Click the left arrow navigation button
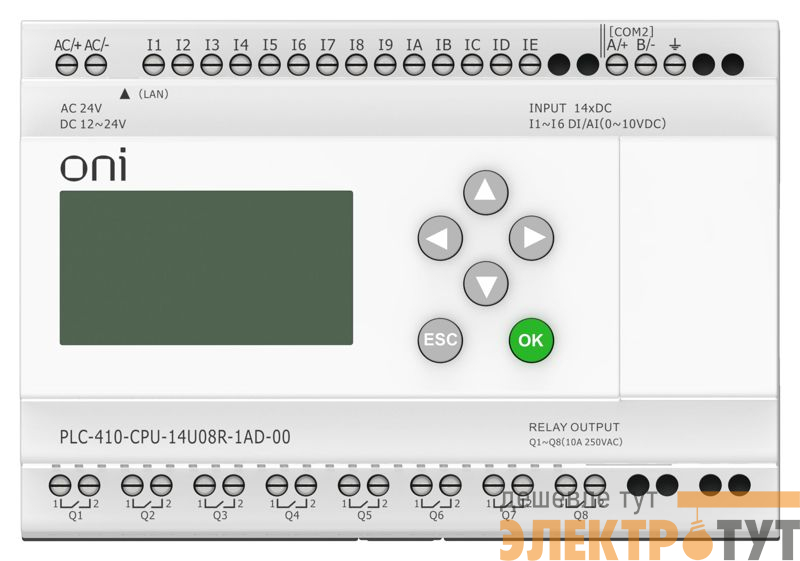 [x=440, y=238]
